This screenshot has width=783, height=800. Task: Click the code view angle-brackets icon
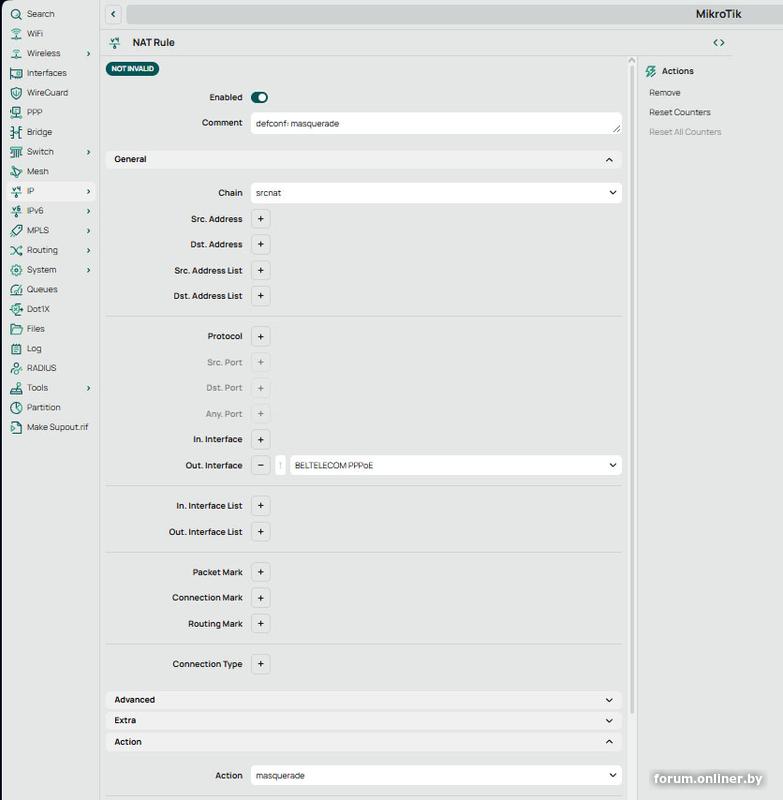coord(719,42)
